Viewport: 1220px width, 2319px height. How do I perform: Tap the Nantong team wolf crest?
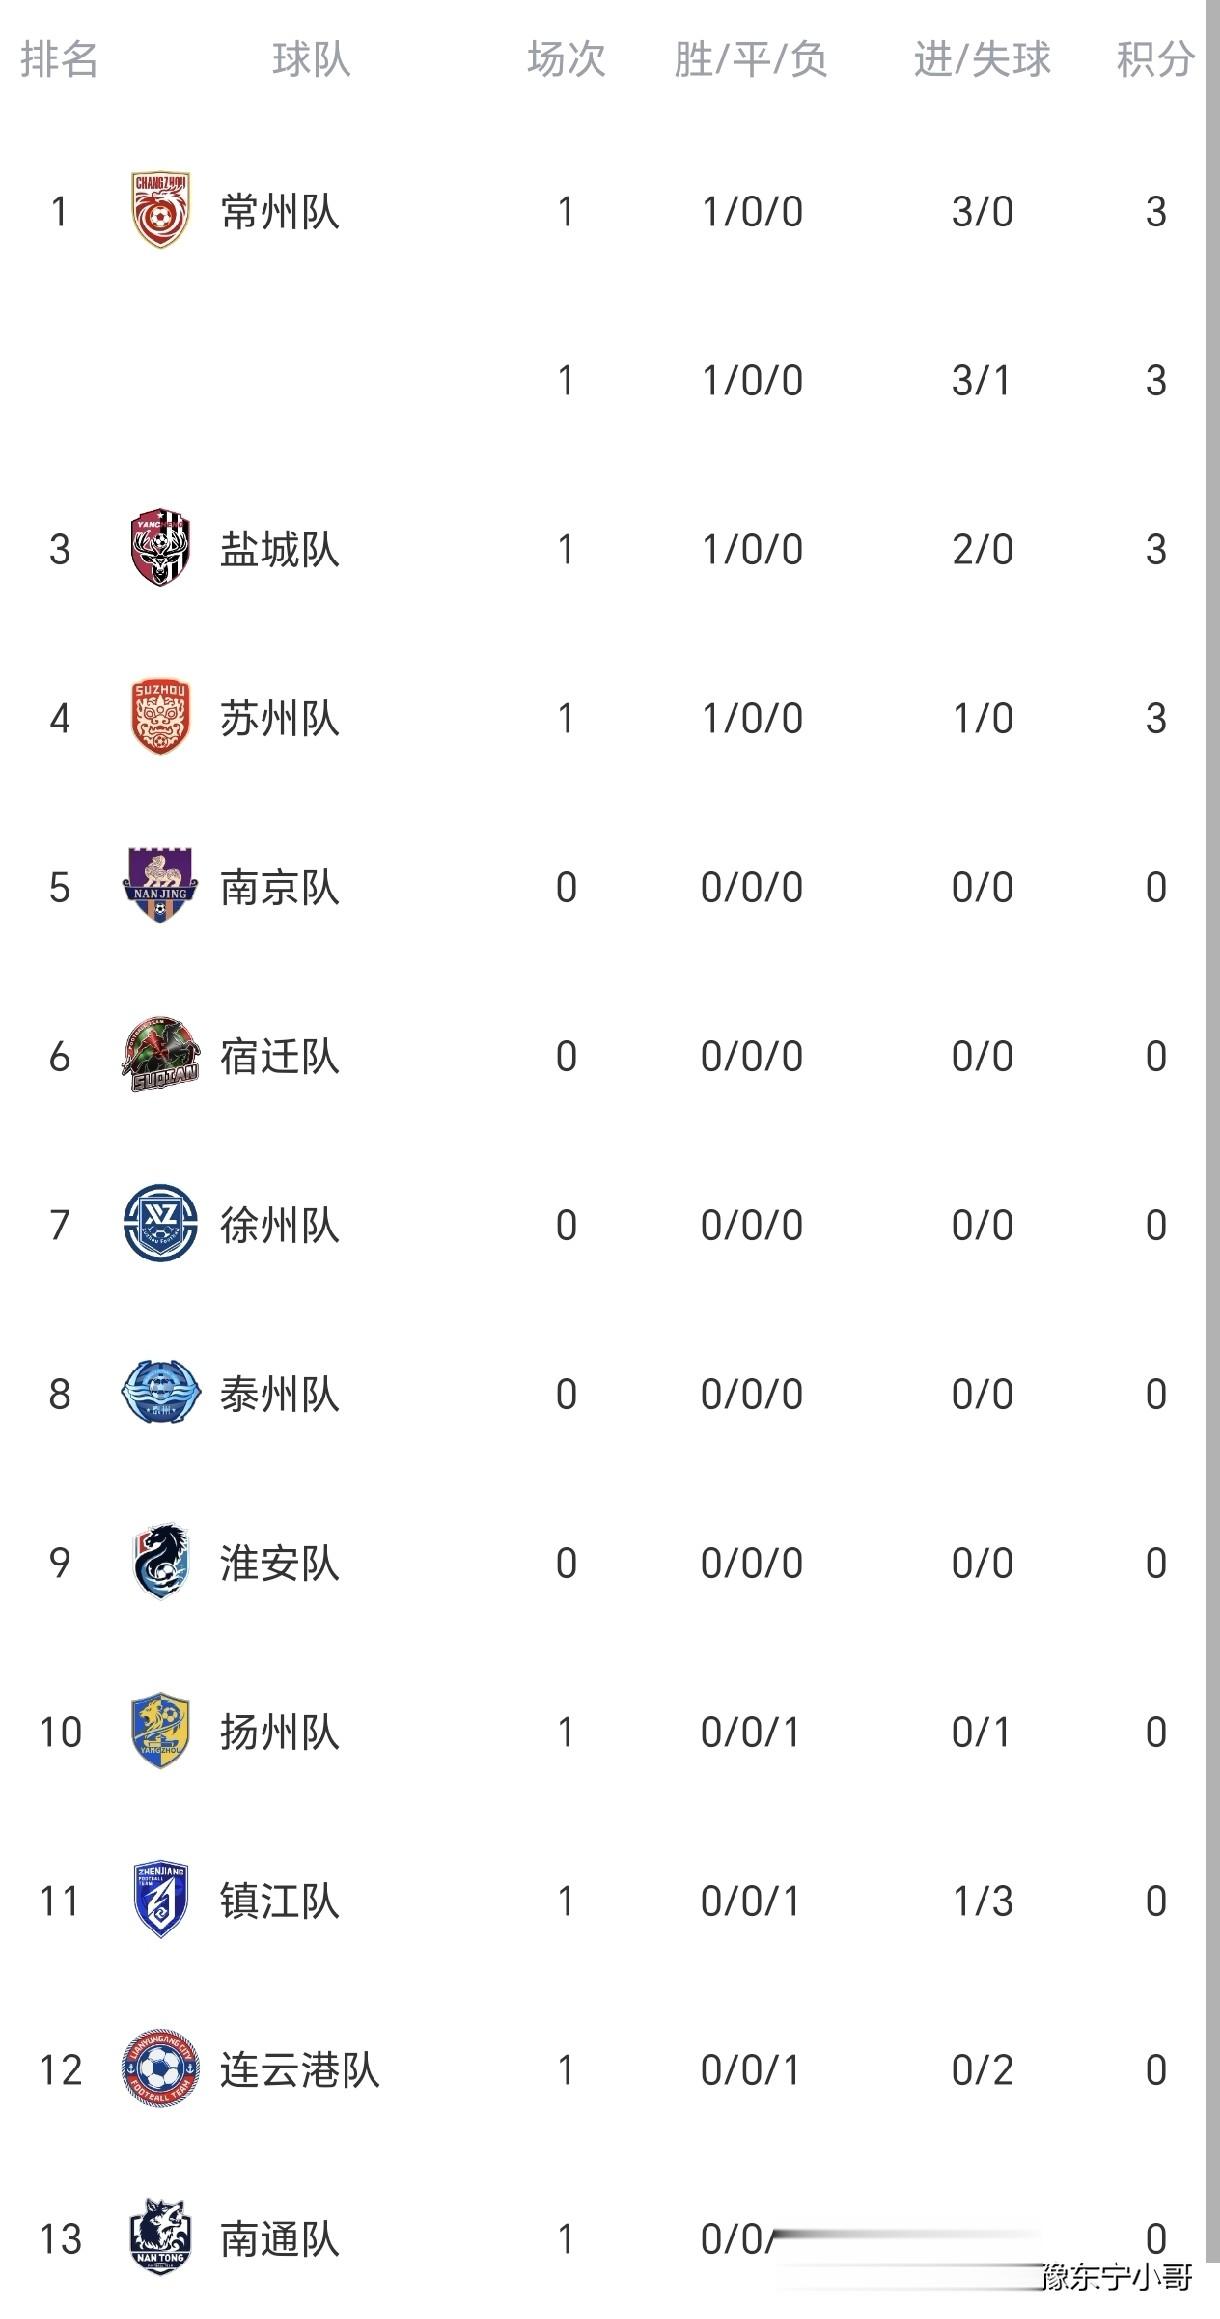[x=160, y=2238]
